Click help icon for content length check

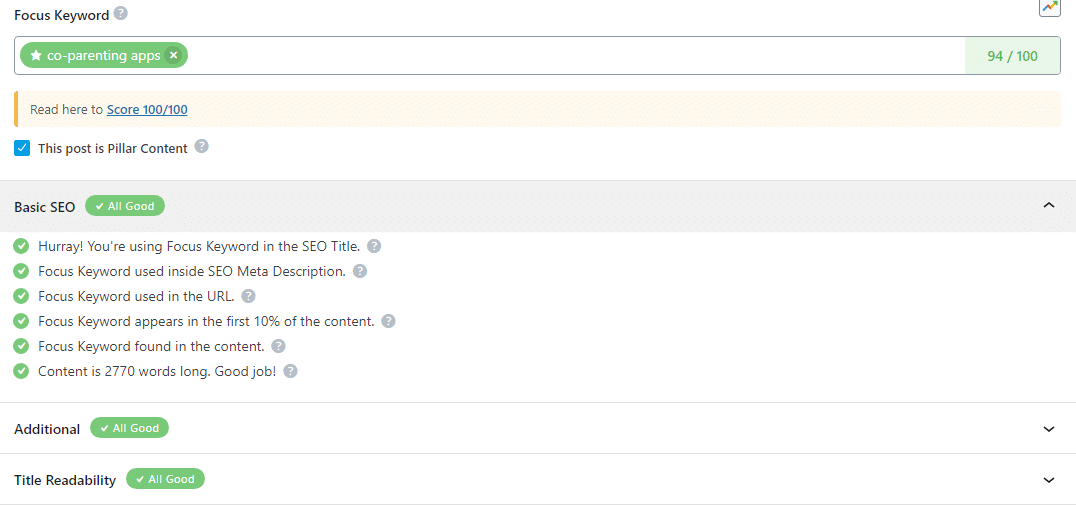(290, 371)
